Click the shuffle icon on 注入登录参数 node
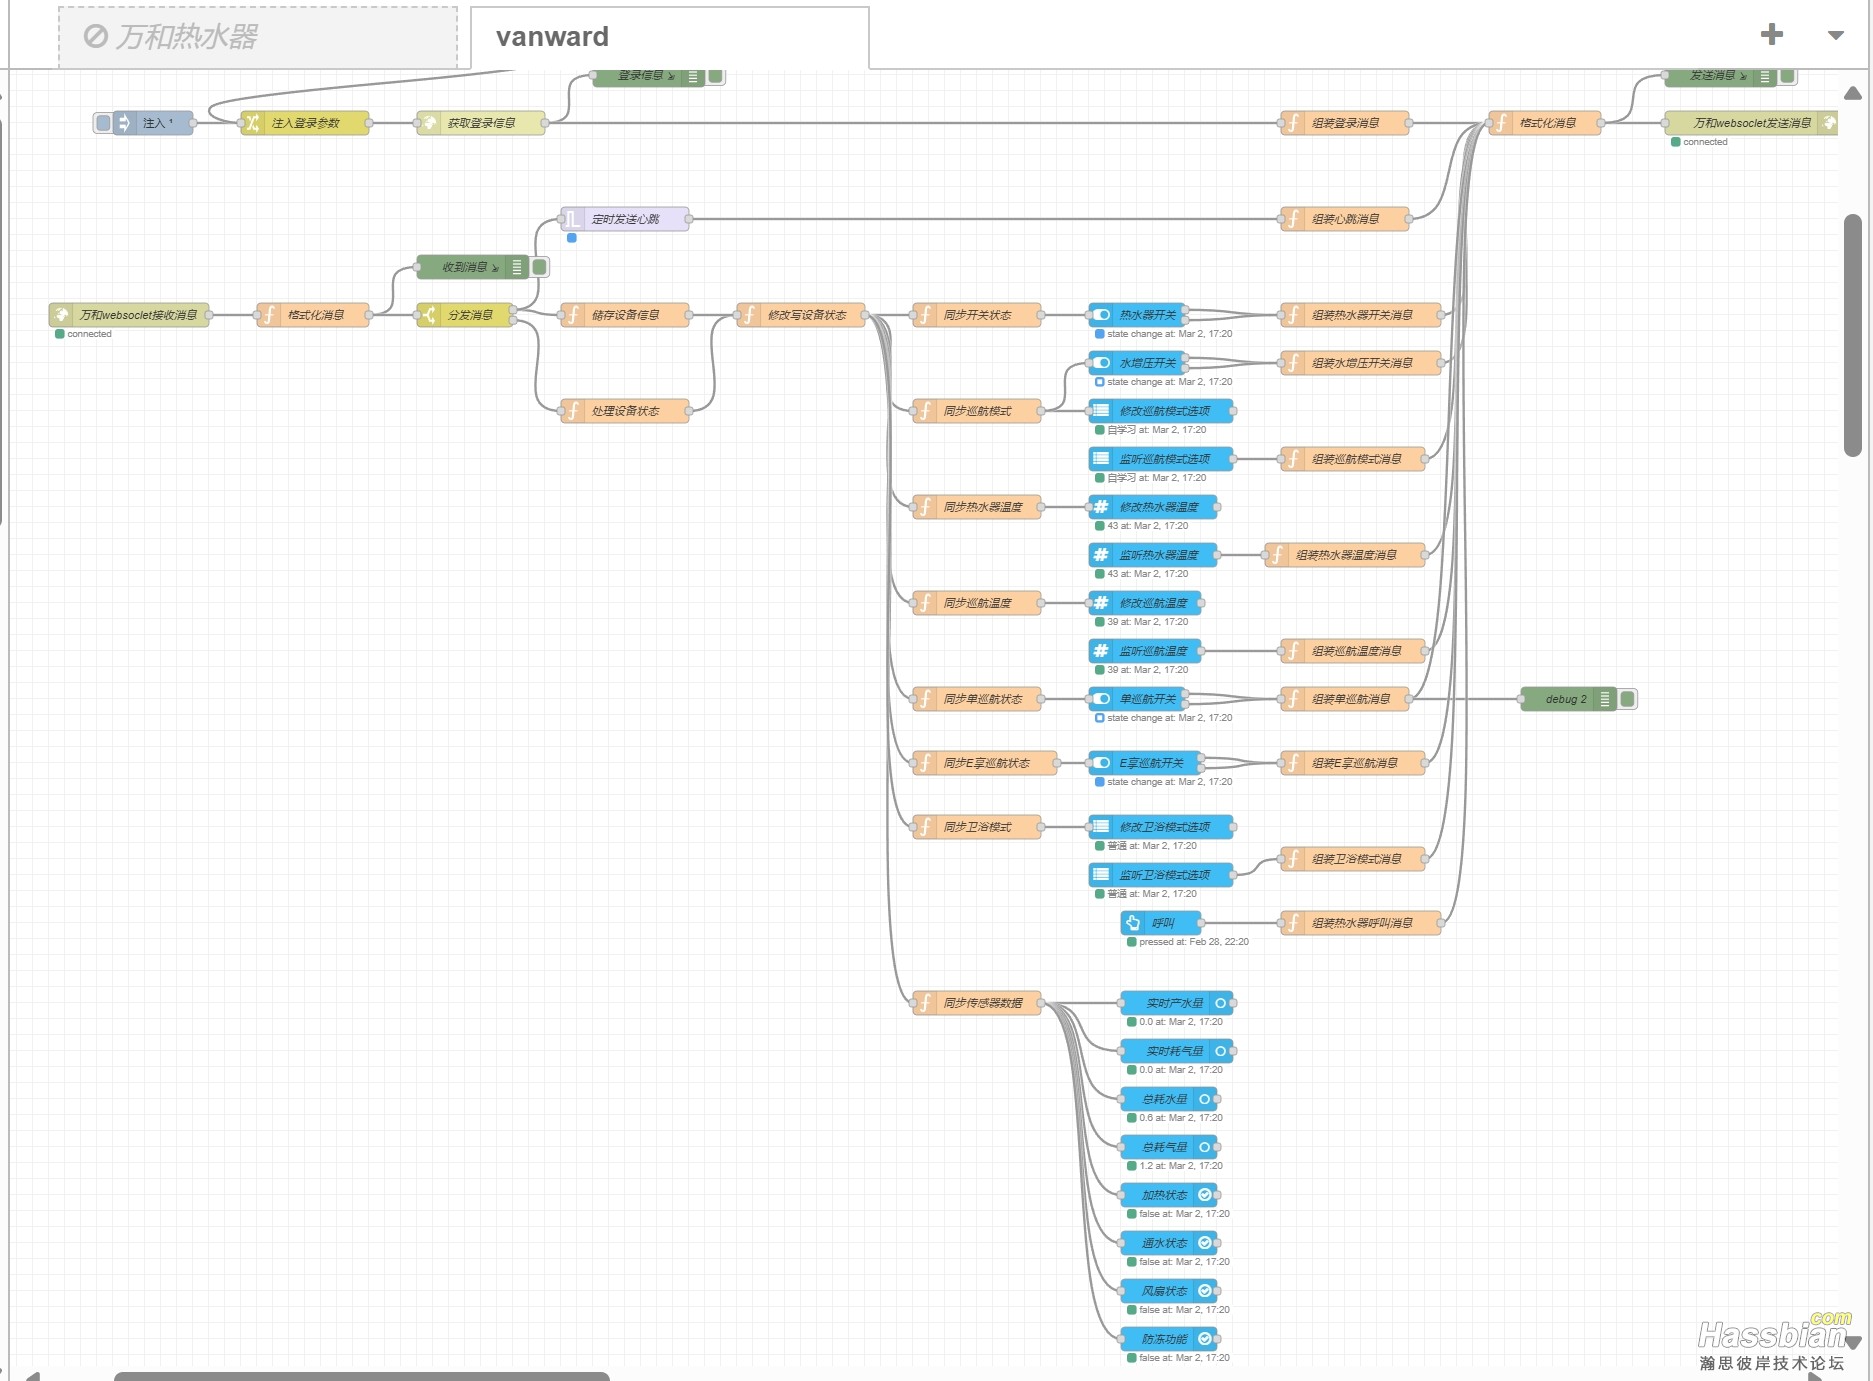The height and width of the screenshot is (1381, 1873). [x=252, y=123]
